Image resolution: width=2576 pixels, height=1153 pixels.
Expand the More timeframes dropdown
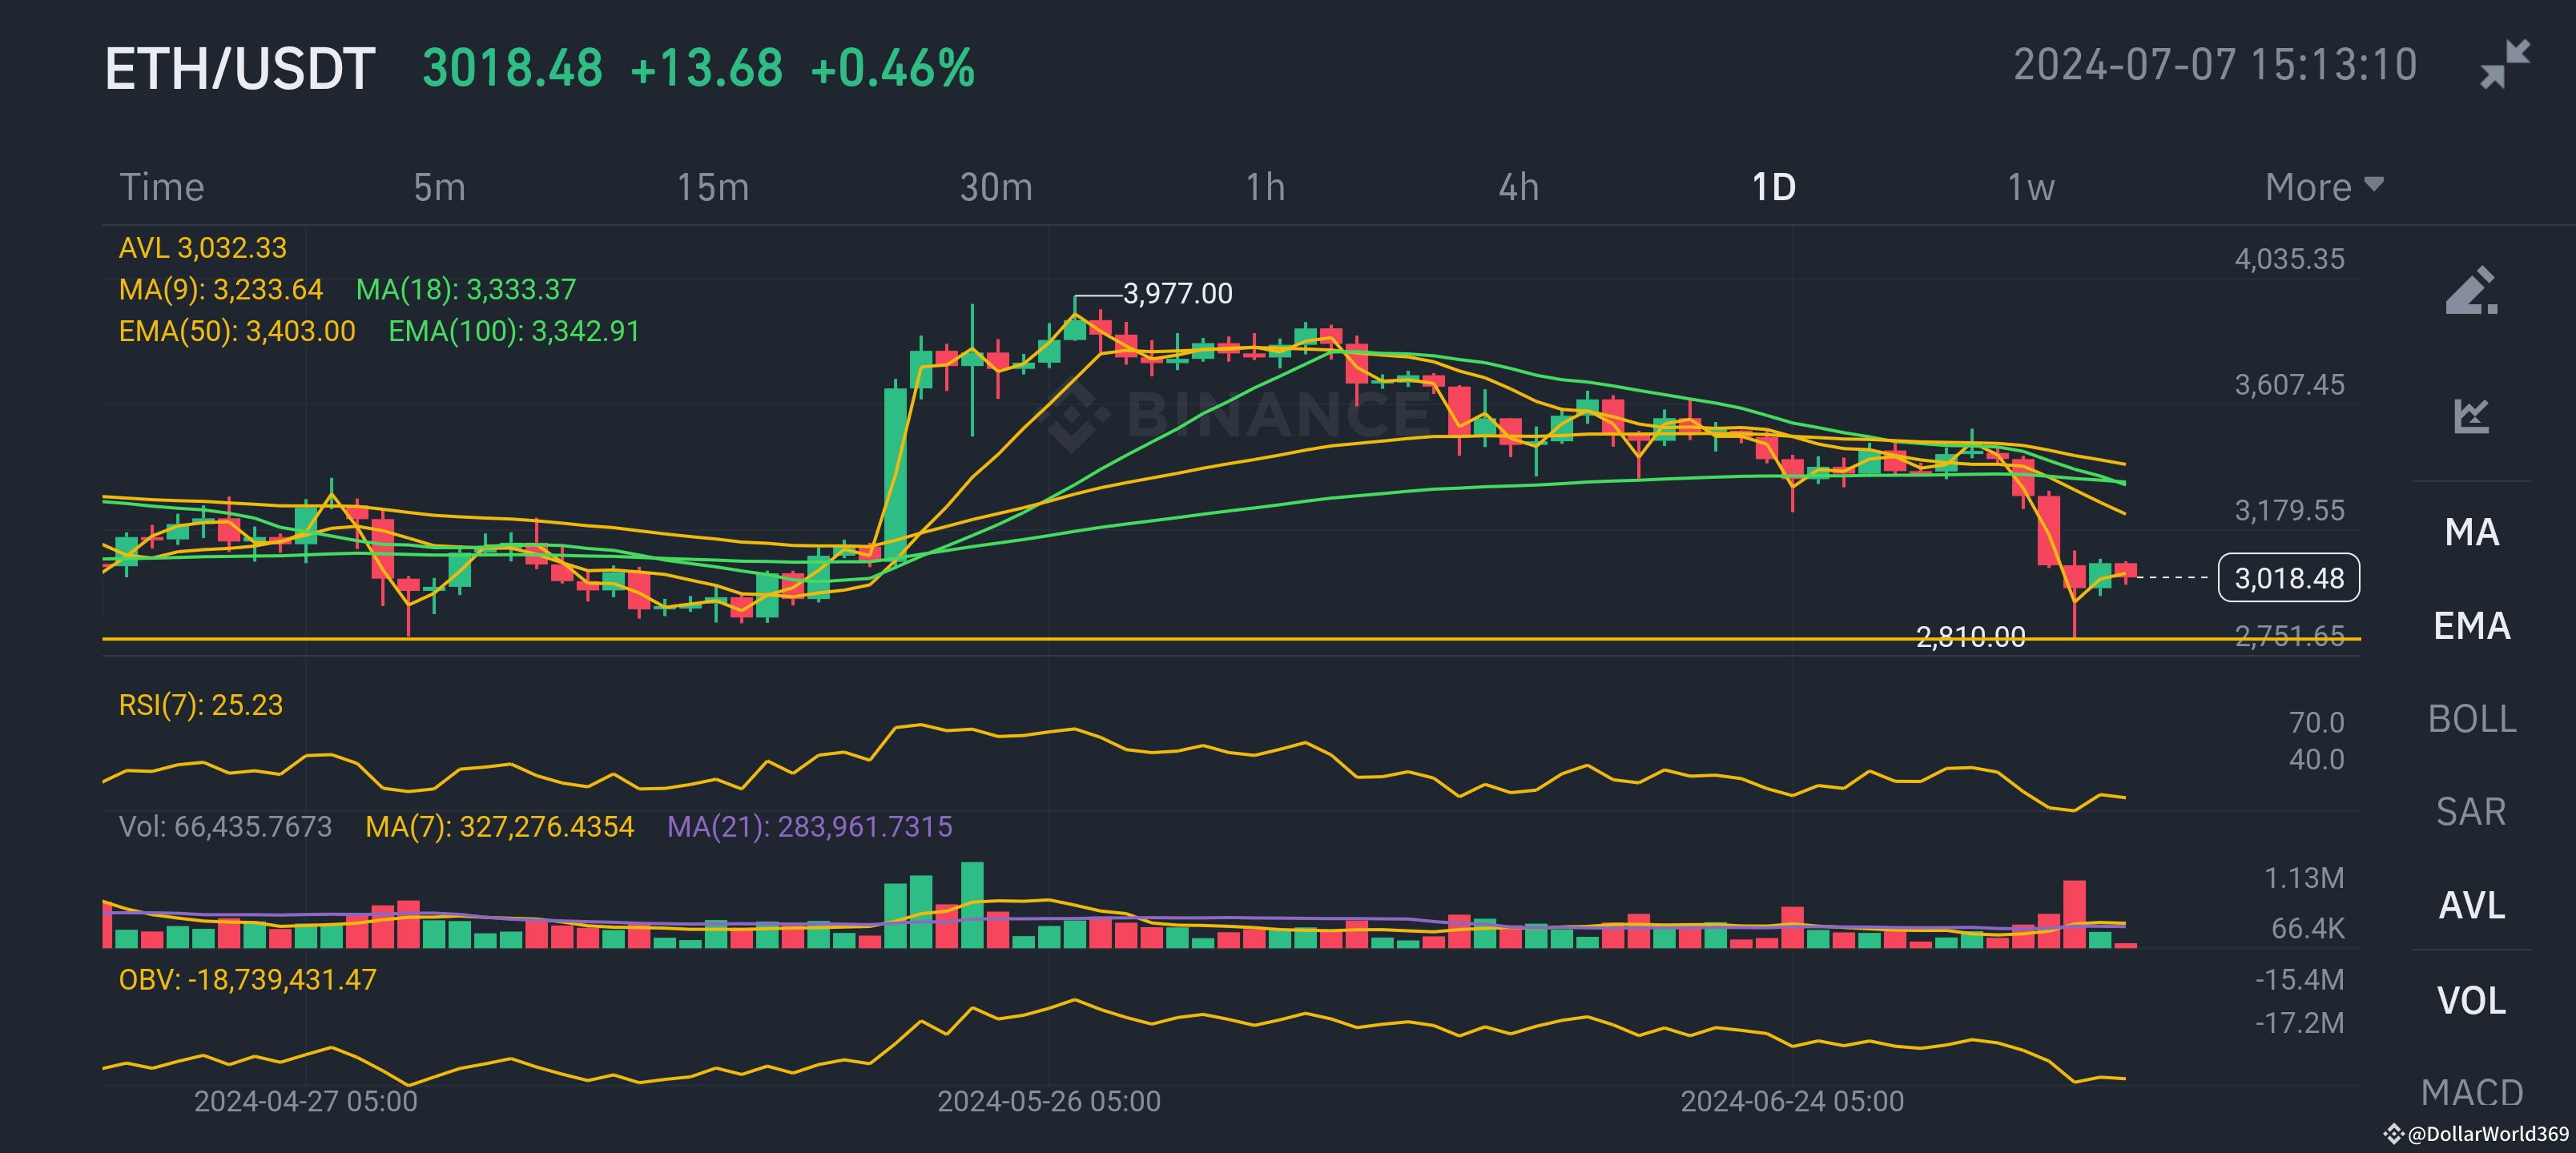(2324, 187)
